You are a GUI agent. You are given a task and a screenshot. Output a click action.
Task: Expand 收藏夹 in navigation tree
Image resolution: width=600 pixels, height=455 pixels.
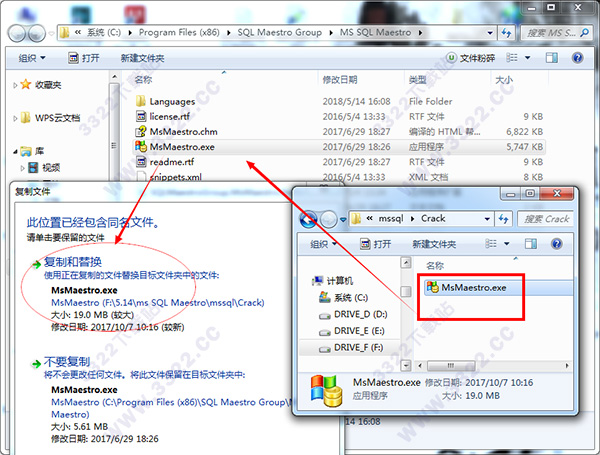(15, 85)
